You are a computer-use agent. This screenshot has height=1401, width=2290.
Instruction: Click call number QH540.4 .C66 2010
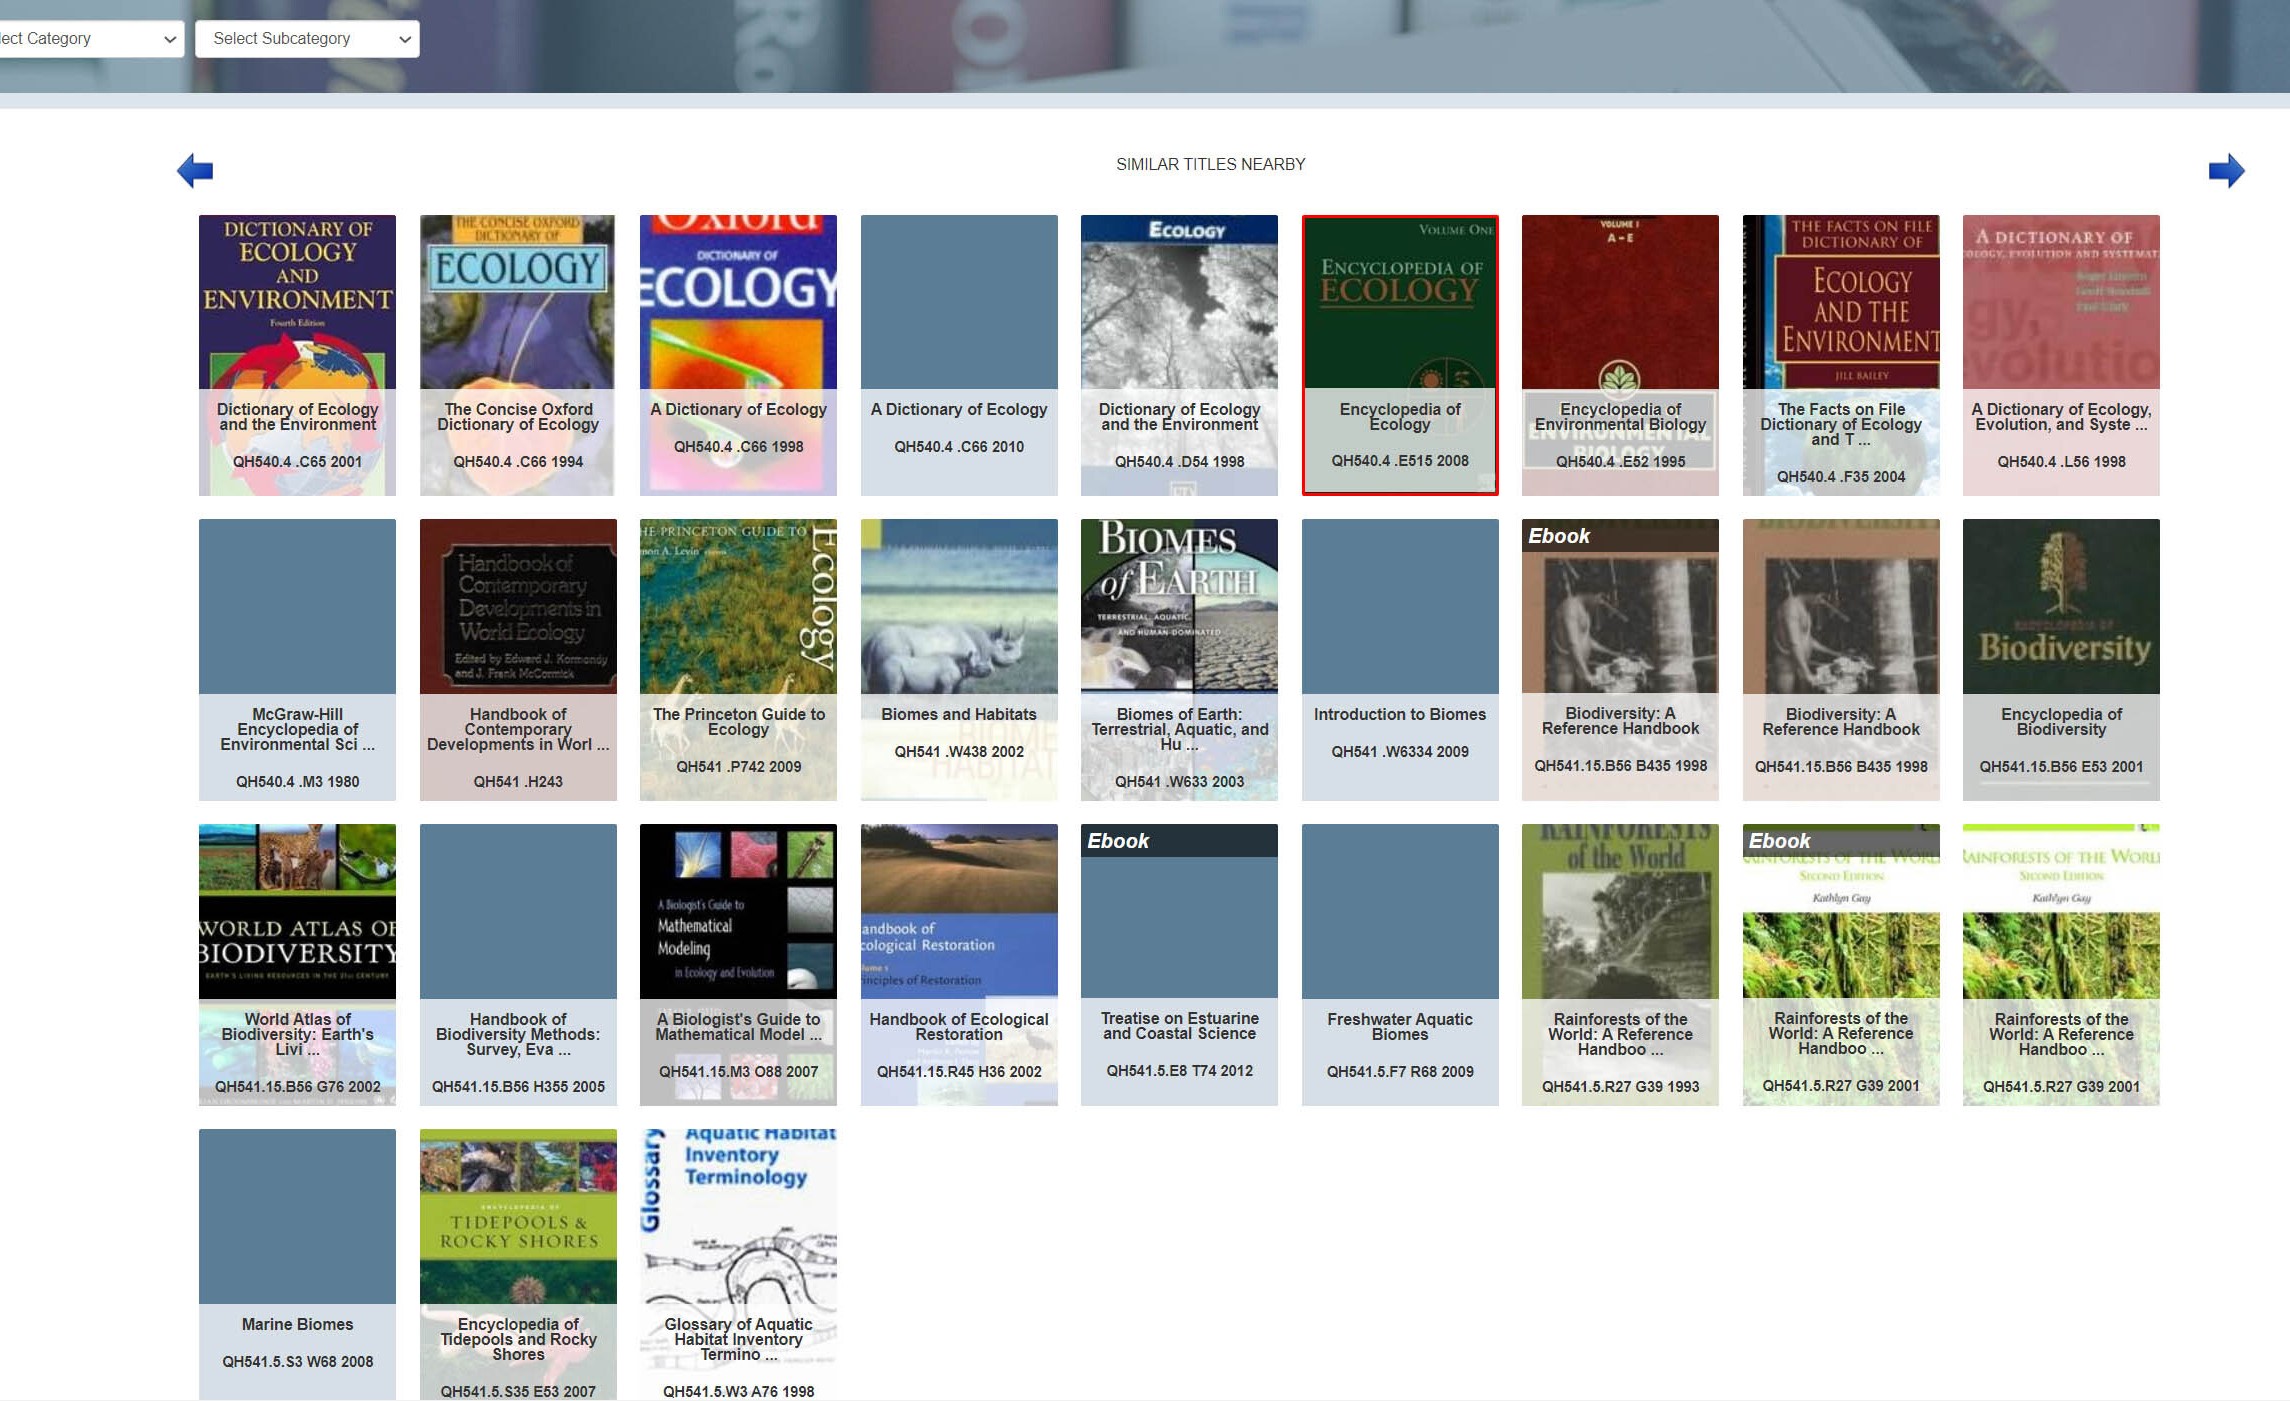click(959, 447)
